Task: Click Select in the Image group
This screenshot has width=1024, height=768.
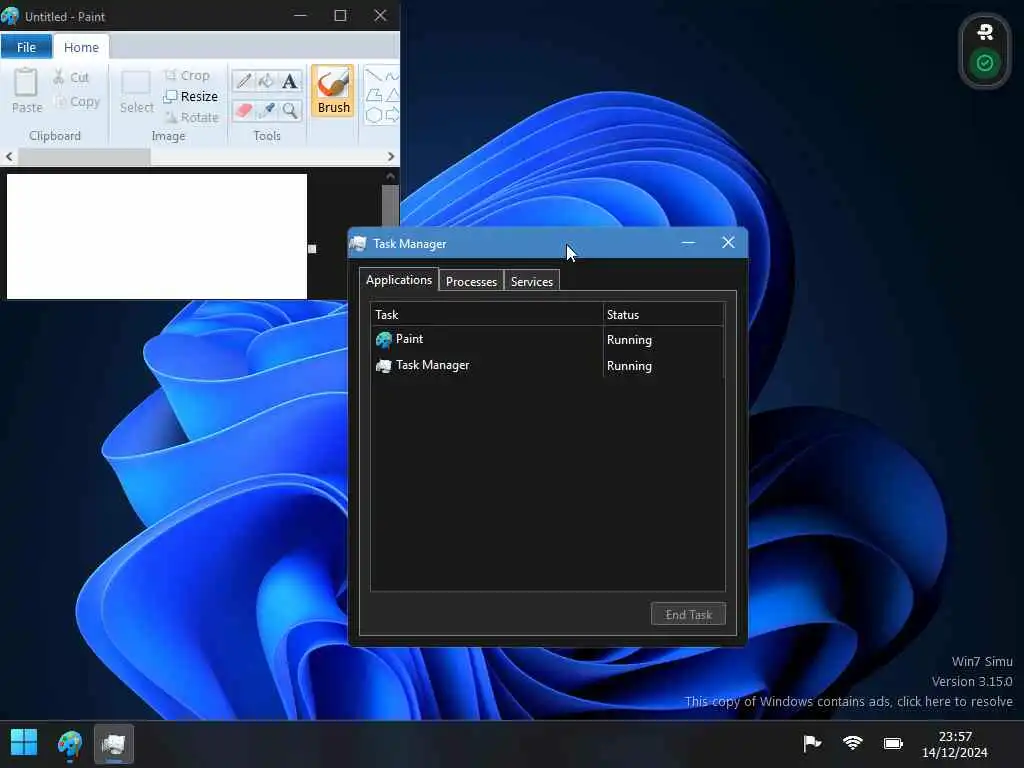Action: [136, 91]
